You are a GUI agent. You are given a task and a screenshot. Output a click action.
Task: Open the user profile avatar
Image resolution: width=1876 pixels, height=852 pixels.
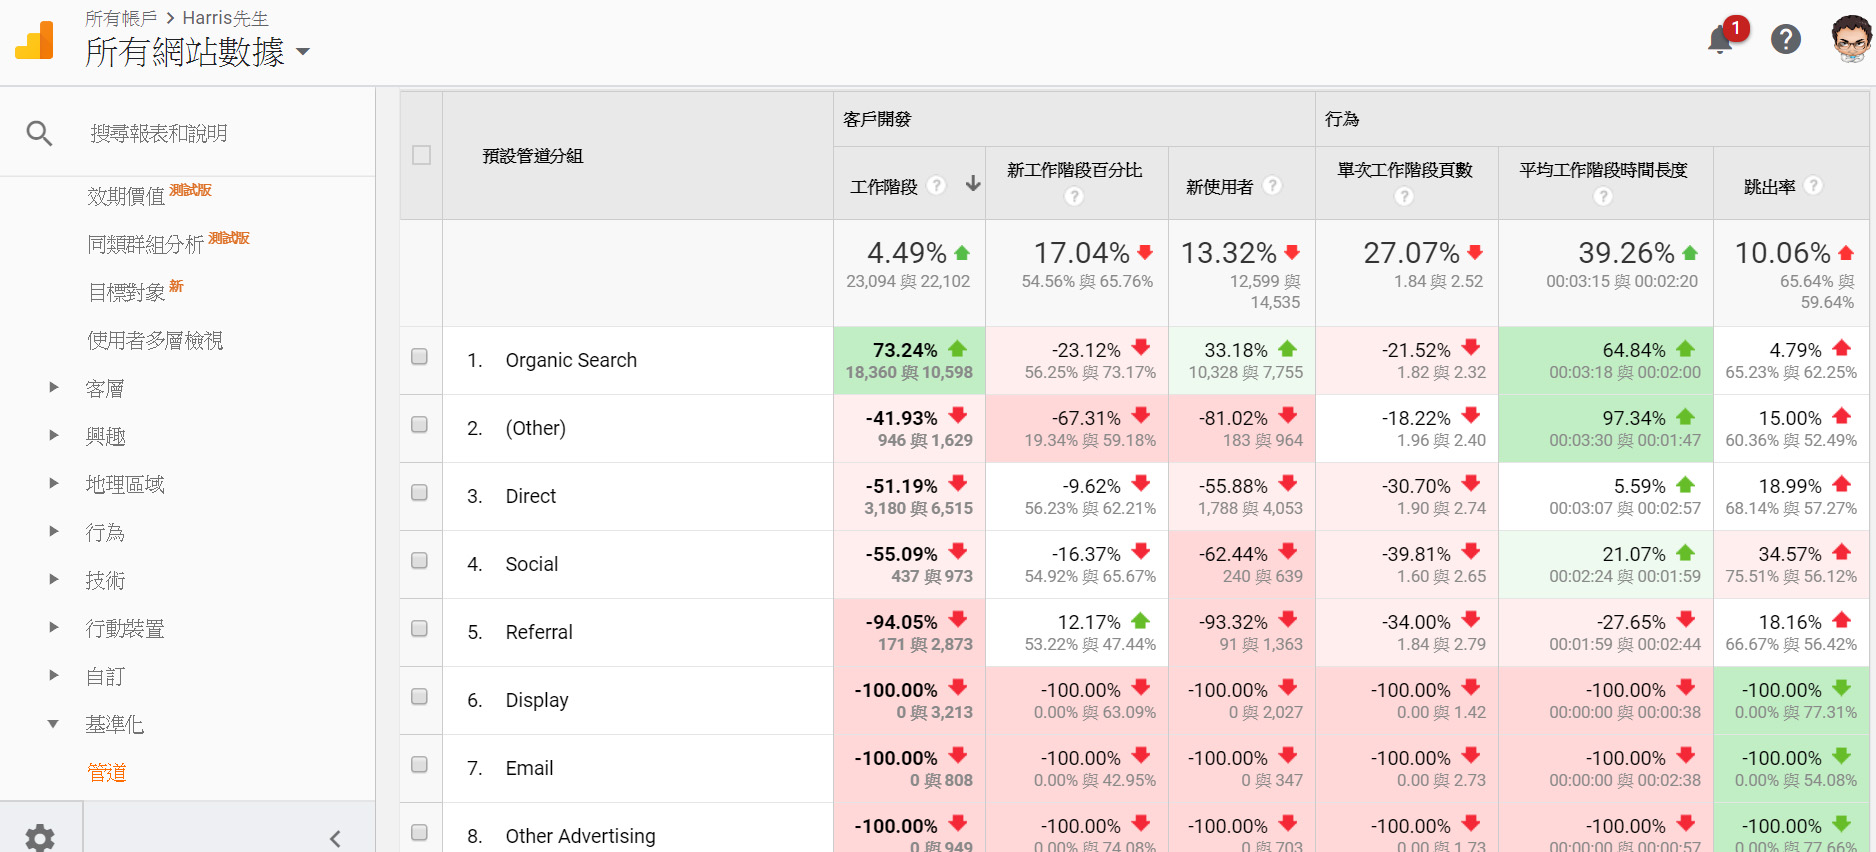[1851, 39]
